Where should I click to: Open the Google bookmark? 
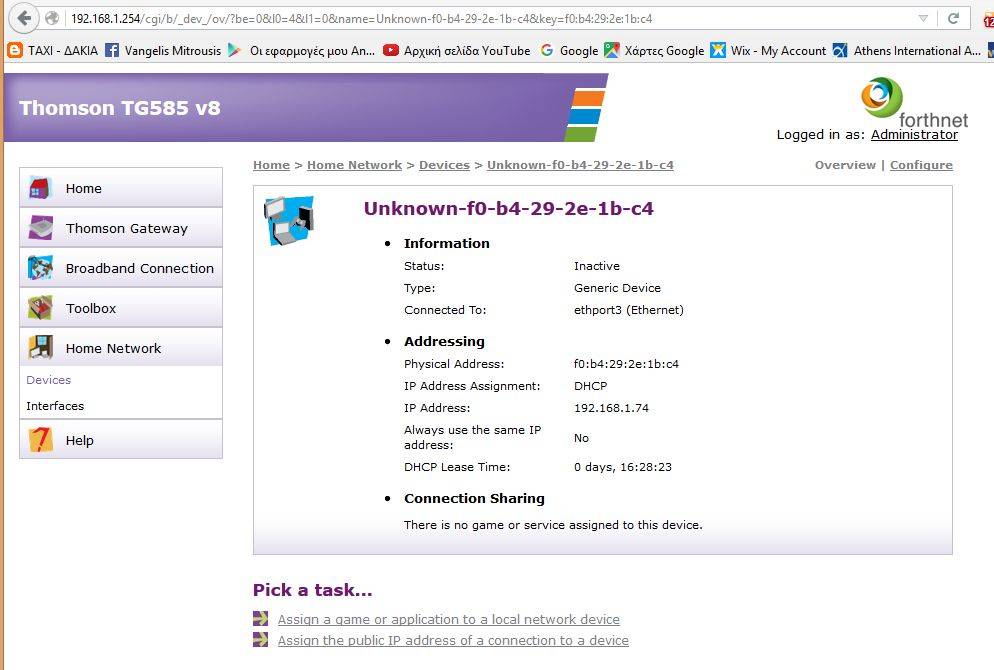(569, 51)
